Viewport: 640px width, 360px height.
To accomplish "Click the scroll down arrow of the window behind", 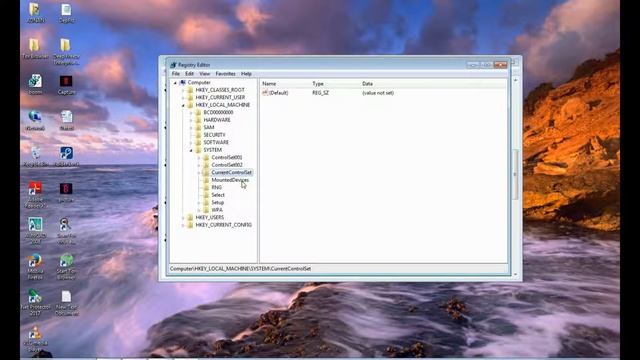I will point(515,274).
